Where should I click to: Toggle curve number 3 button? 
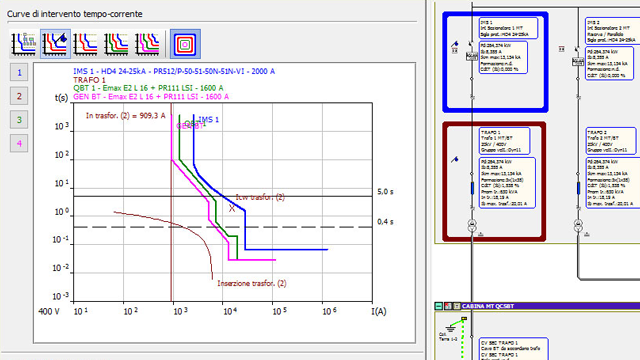tap(19, 120)
